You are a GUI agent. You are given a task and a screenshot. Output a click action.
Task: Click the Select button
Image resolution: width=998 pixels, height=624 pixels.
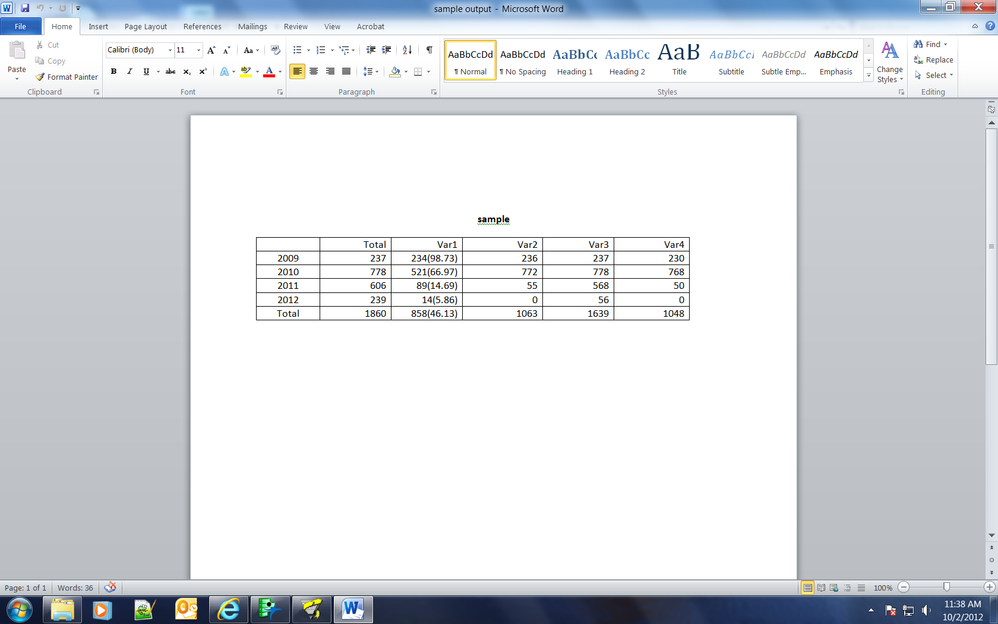[933, 75]
